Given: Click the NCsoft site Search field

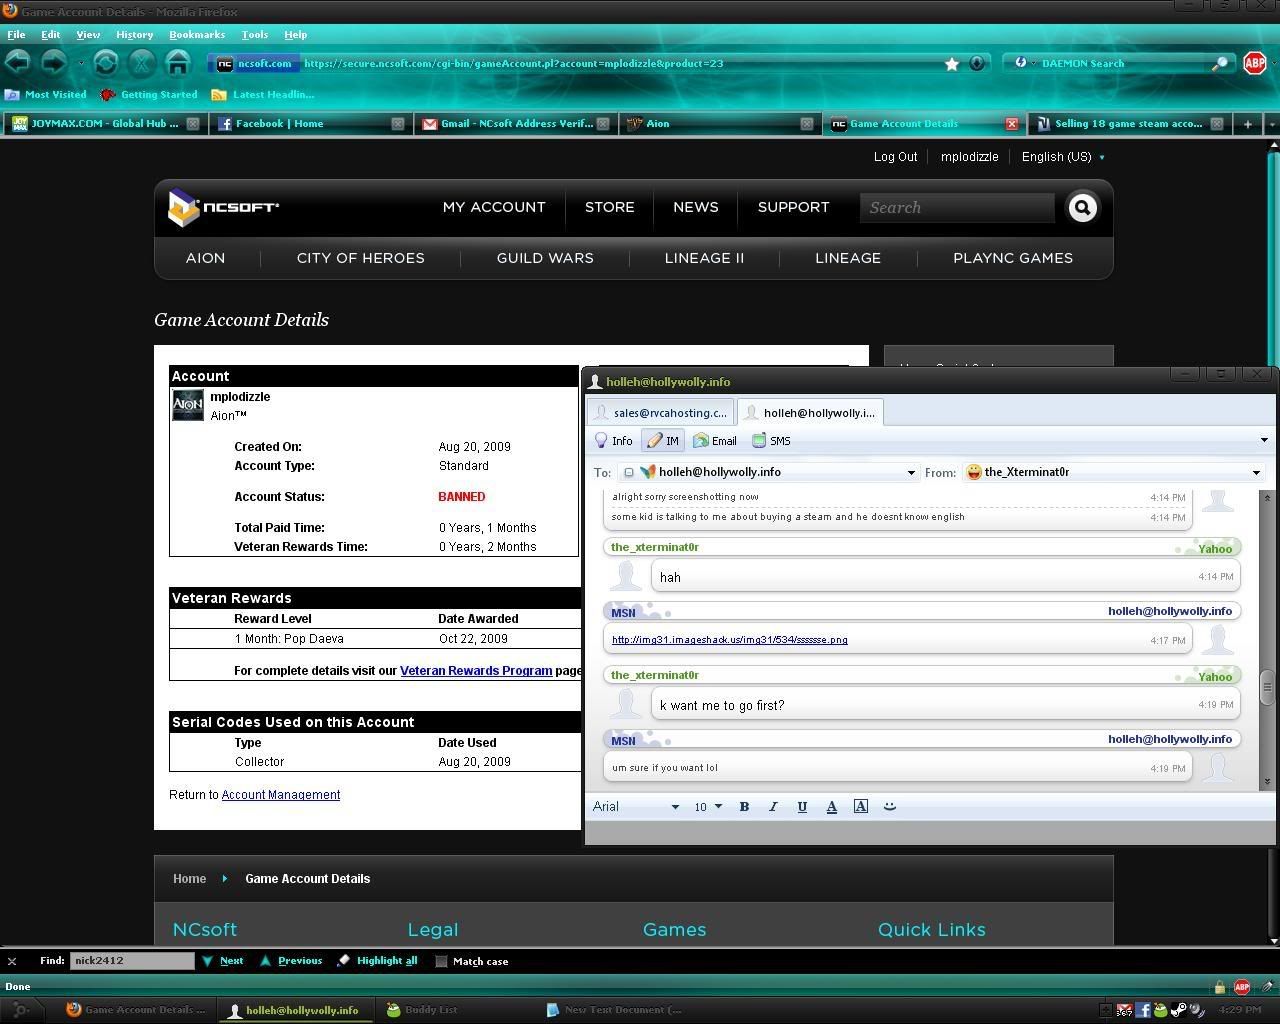Looking at the screenshot, I should click(x=957, y=207).
